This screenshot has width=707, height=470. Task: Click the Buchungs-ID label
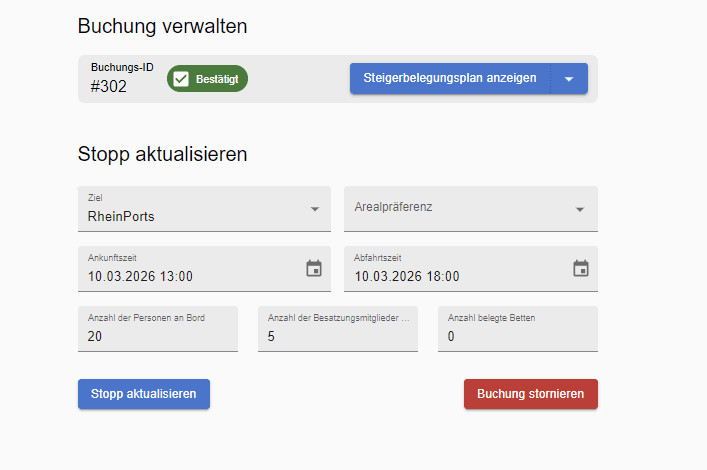122,67
